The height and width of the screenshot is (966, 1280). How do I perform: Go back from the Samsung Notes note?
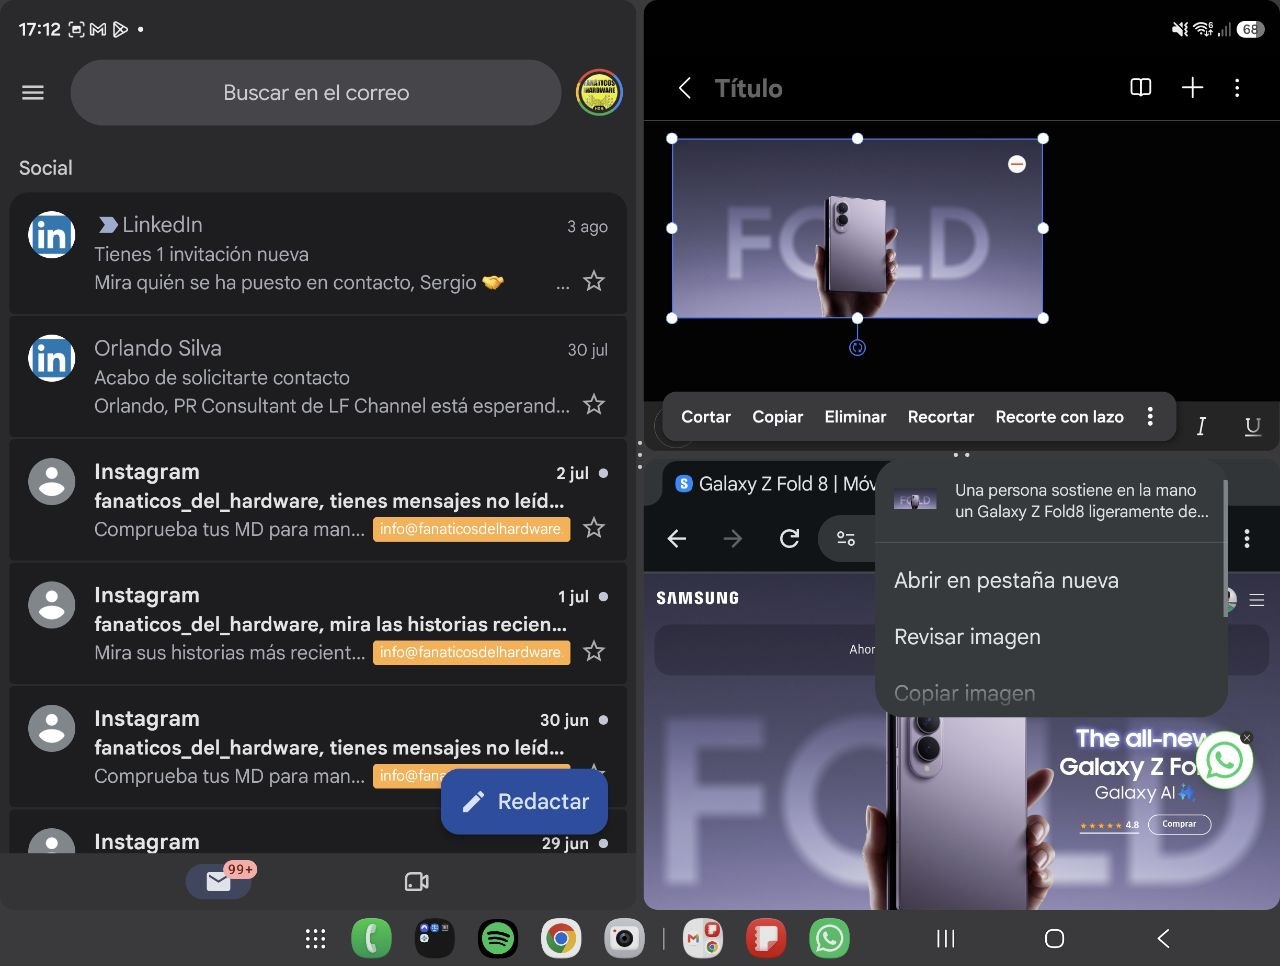pos(685,88)
